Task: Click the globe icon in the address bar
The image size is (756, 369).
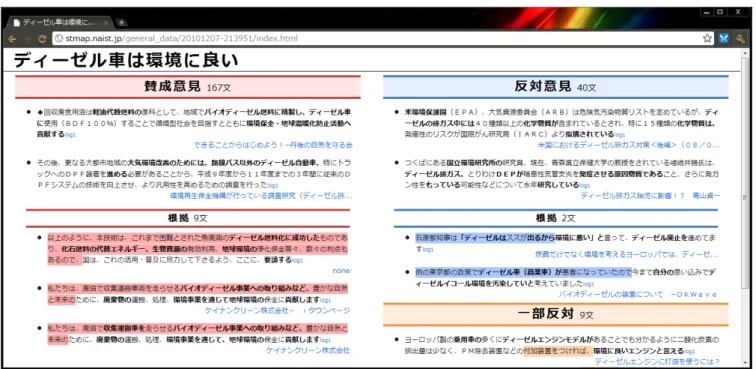Action: [59, 39]
